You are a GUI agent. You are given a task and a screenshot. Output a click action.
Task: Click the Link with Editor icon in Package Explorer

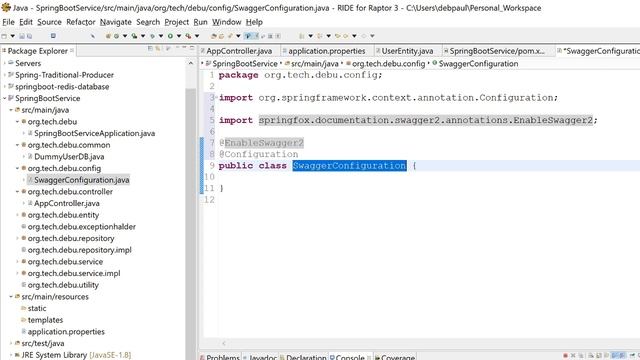158,49
